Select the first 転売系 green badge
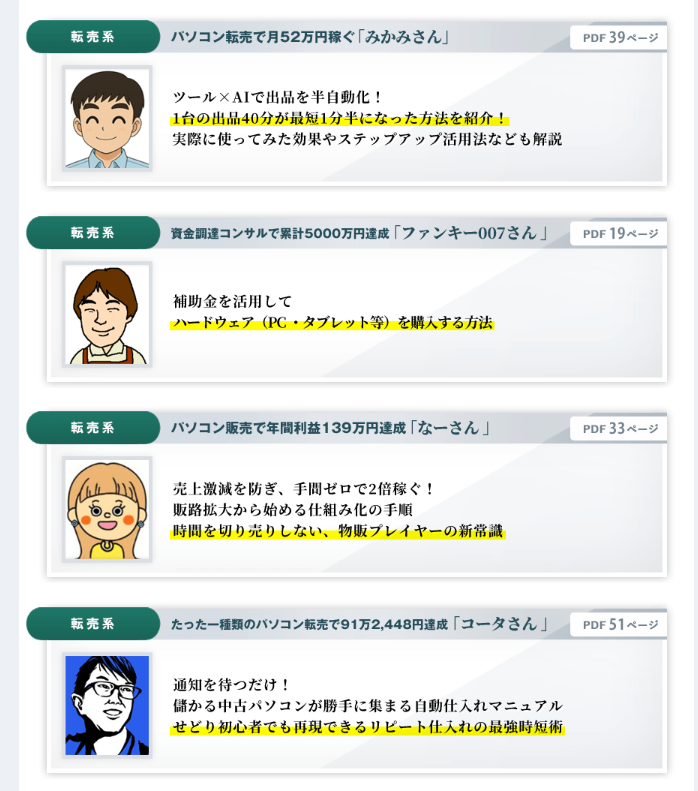 pos(93,37)
